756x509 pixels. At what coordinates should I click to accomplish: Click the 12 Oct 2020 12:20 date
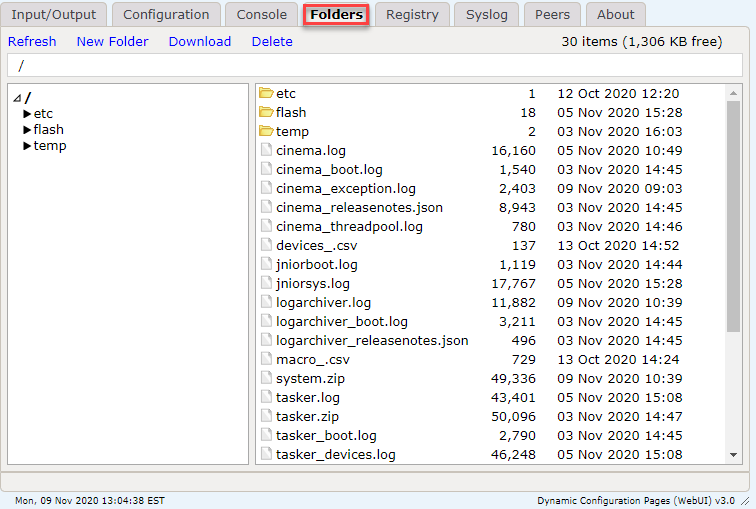(x=618, y=93)
